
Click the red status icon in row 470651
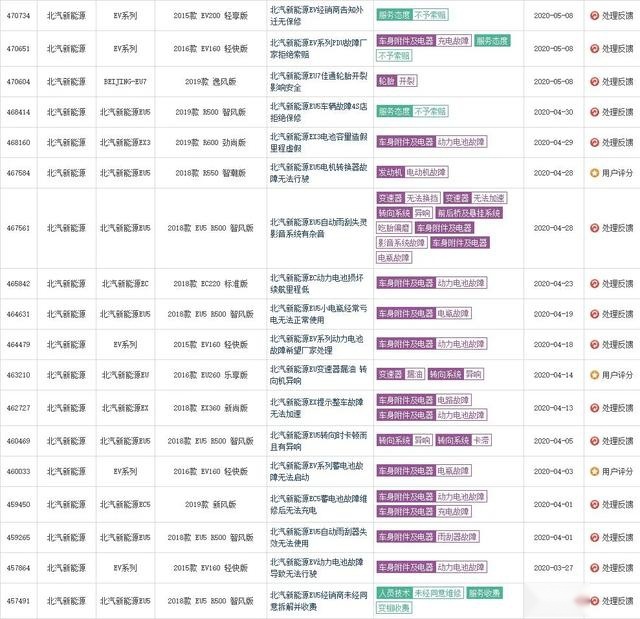[x=594, y=49]
